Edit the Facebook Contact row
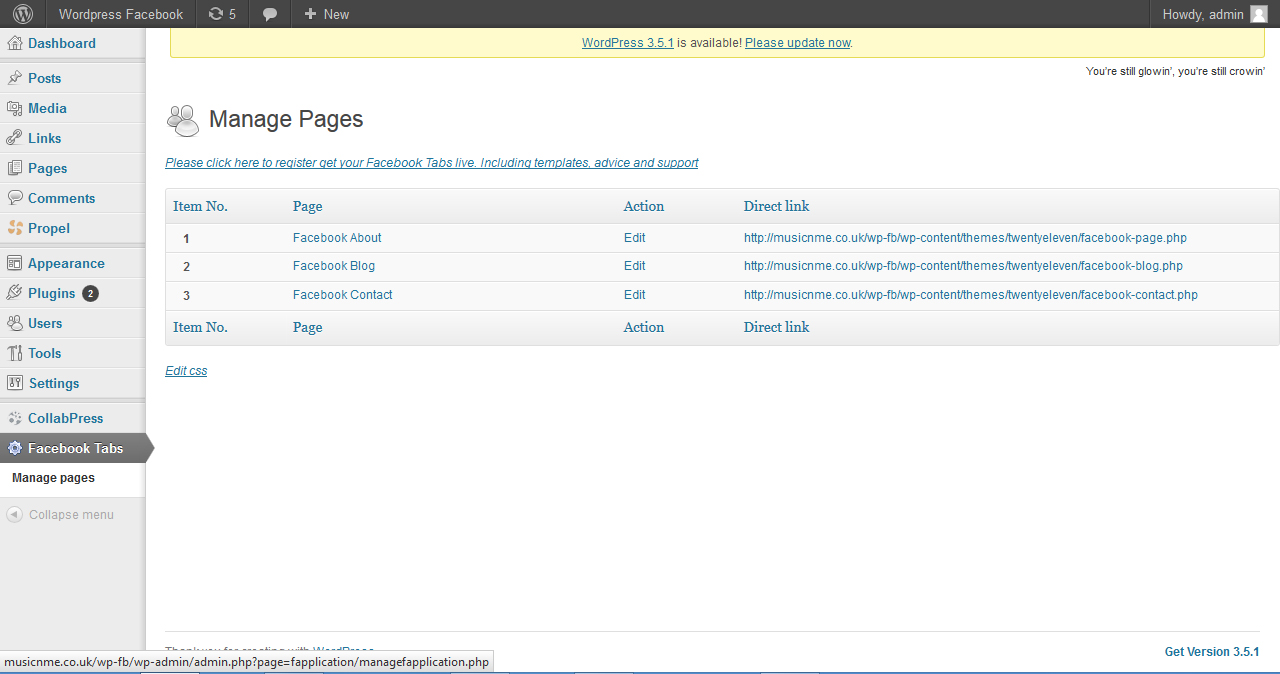This screenshot has width=1280, height=674. click(x=634, y=295)
